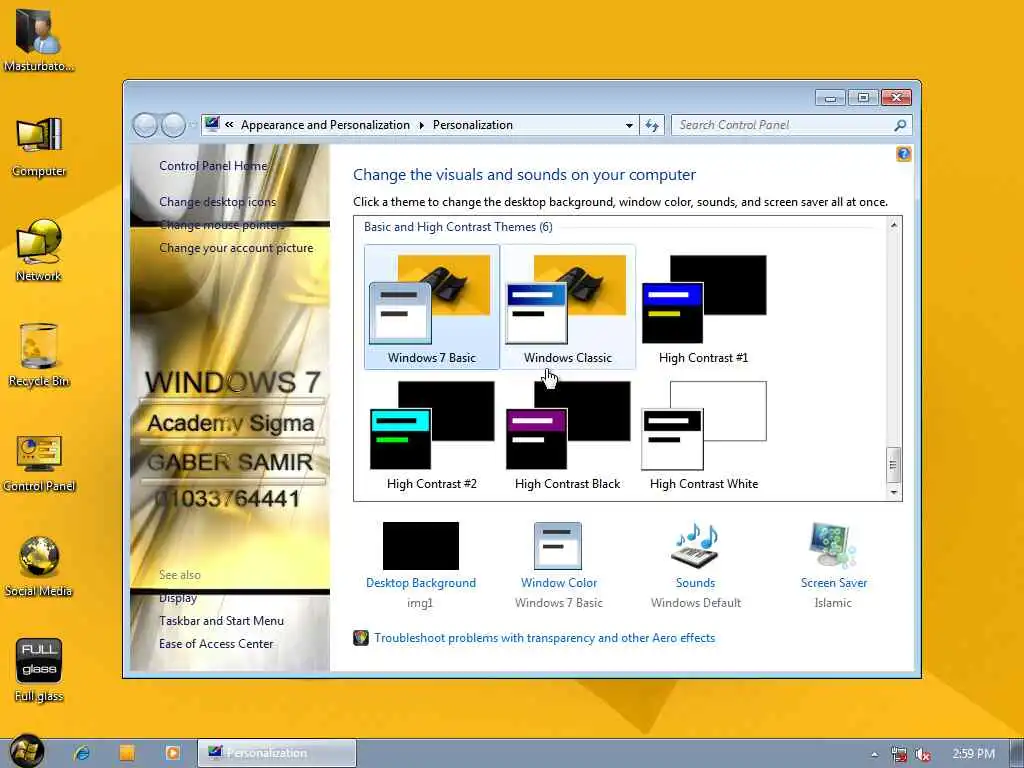Open the Desktop Background black preview
The image size is (1024, 768).
[x=421, y=546]
